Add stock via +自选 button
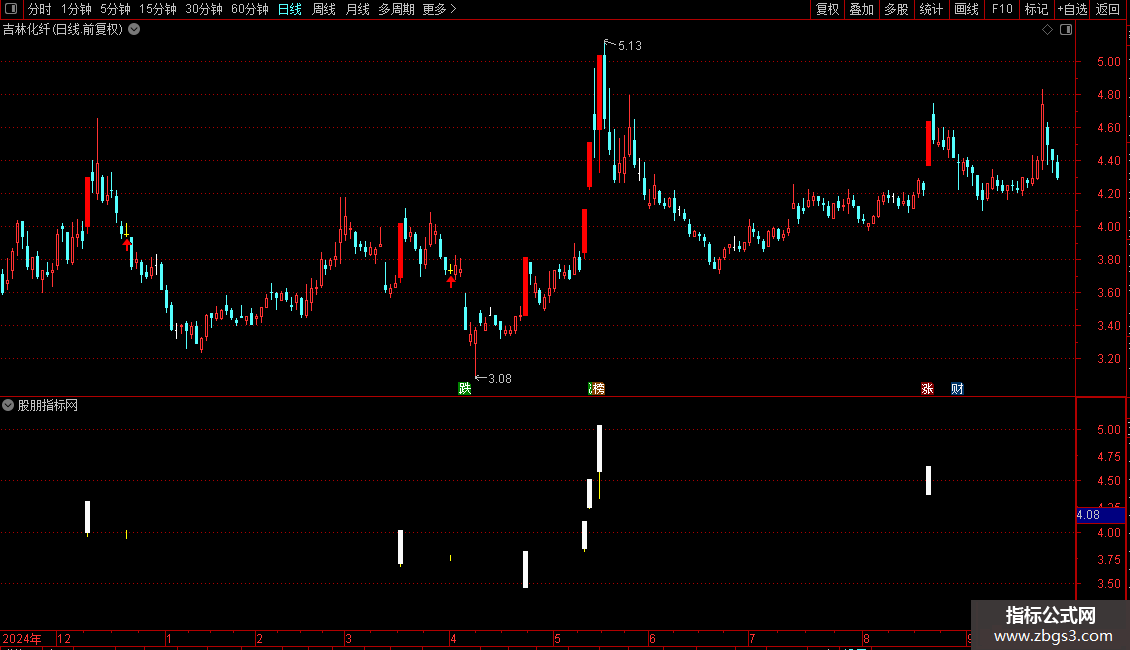Viewport: 1130px width, 650px height. pyautogui.click(x=1072, y=9)
